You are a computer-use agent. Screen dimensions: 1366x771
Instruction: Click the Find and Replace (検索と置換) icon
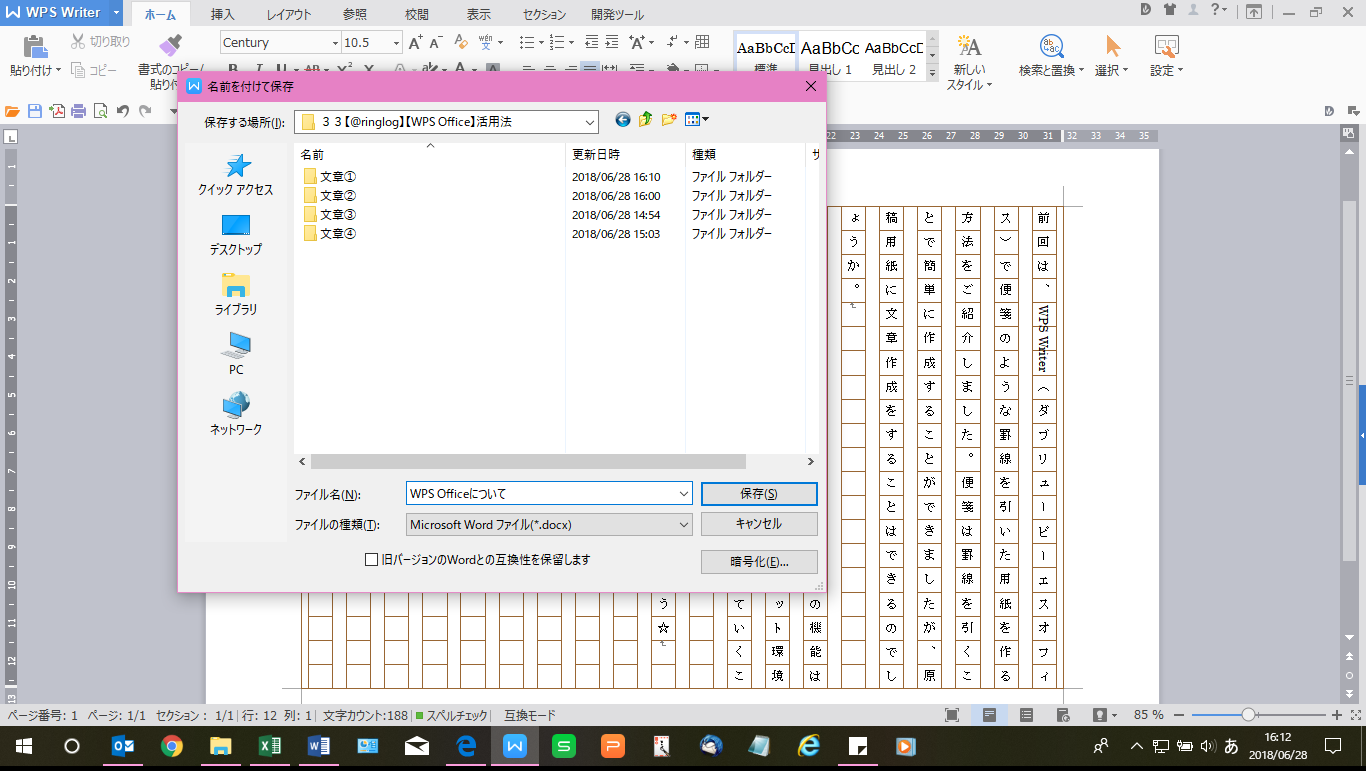coord(1052,46)
